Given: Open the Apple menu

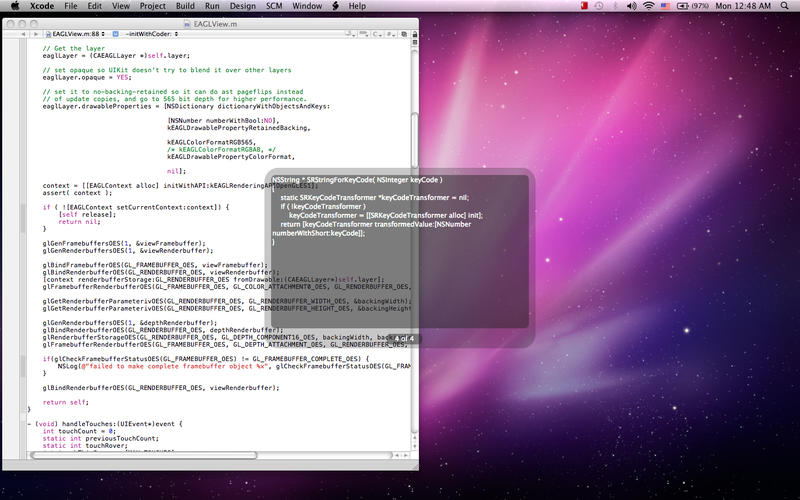Looking at the screenshot, I should 15,6.
